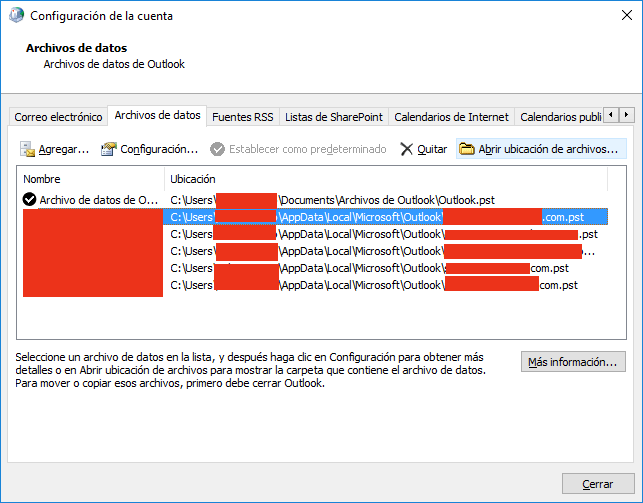Viewport: 643px width, 503px height.
Task: Click the Más información button
Action: [x=573, y=362]
